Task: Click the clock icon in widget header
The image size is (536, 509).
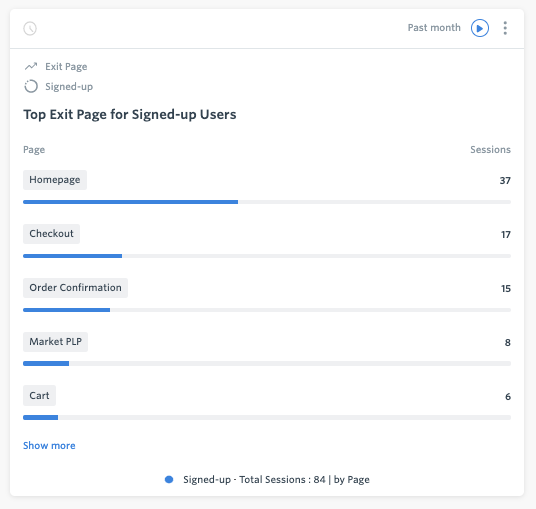Action: tap(30, 28)
